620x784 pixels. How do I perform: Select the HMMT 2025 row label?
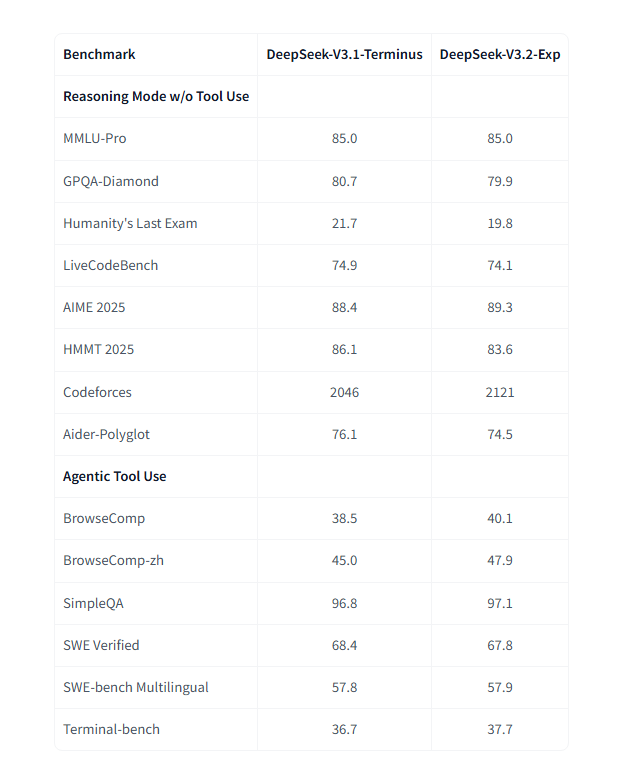coord(98,349)
